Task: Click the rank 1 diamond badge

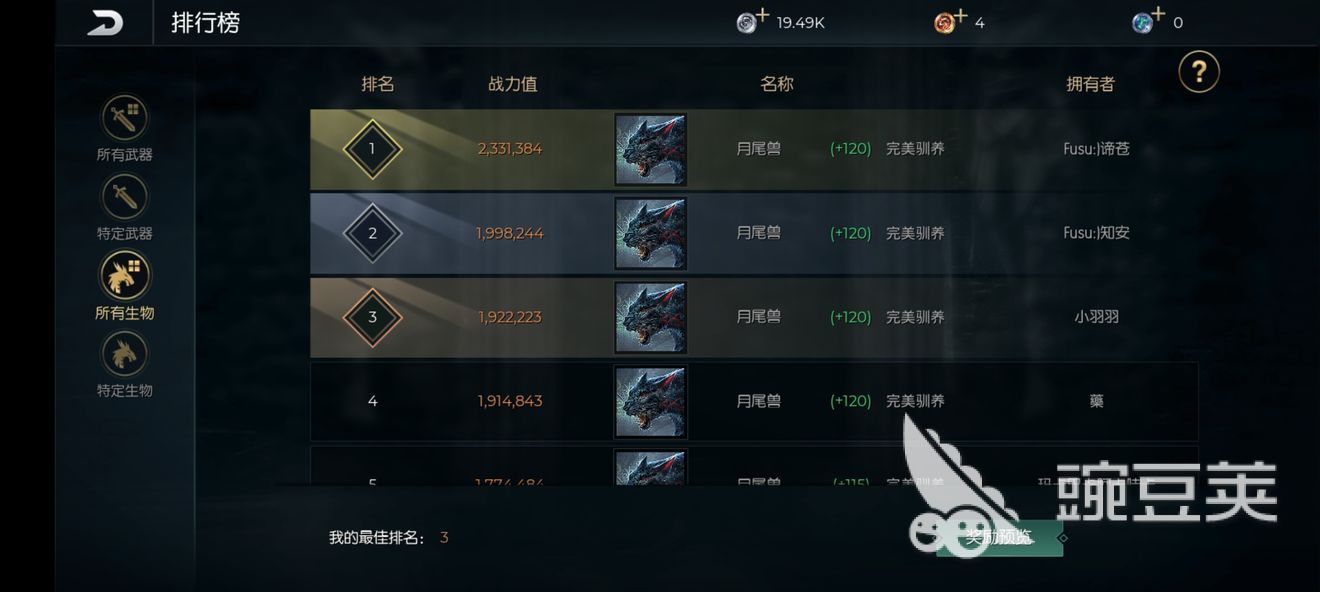Action: pos(373,149)
